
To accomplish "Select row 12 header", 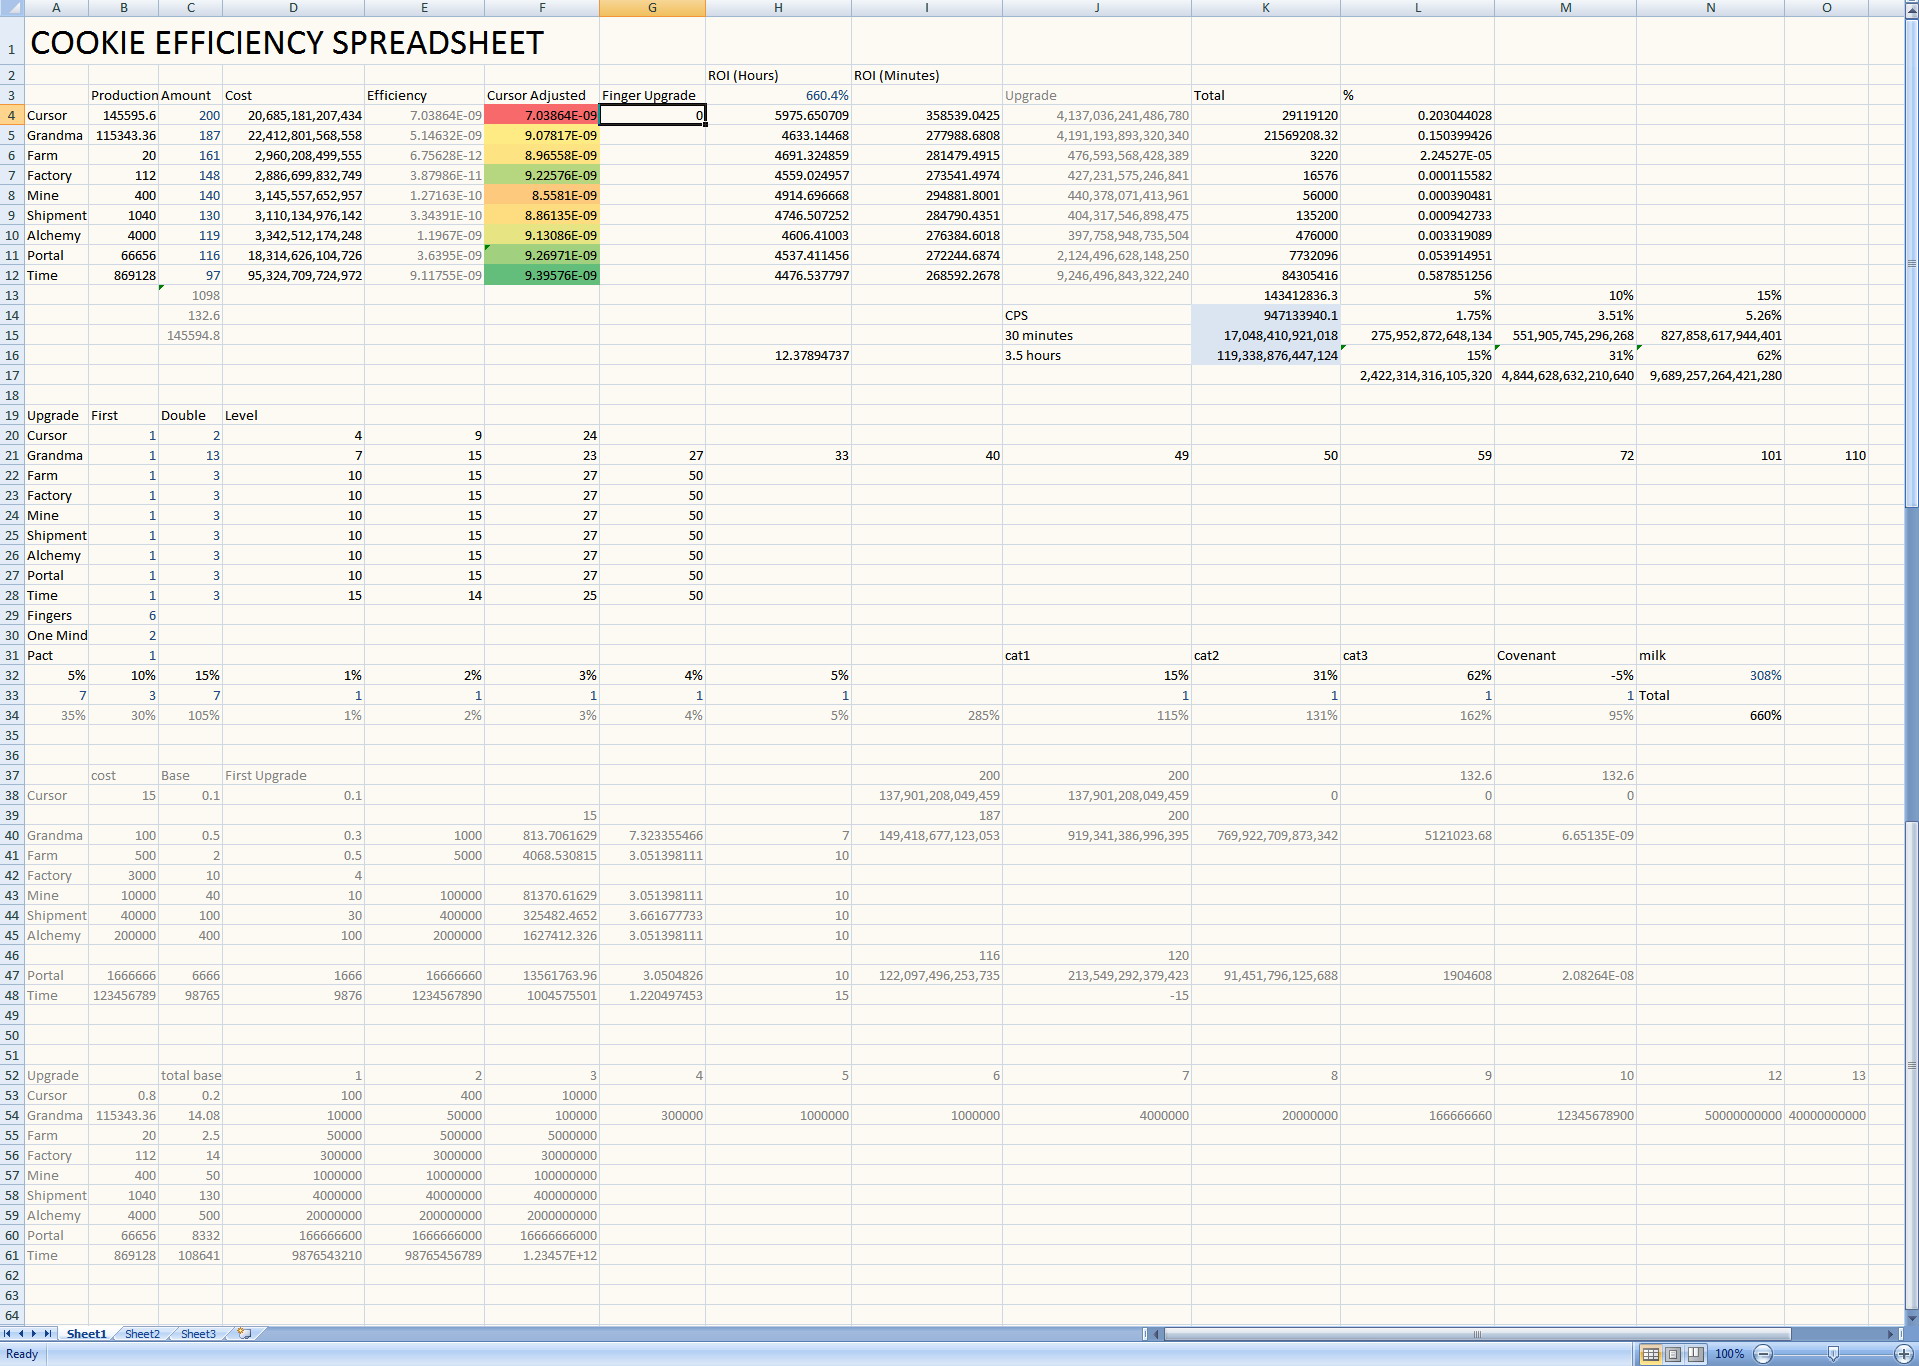I will 12,275.
